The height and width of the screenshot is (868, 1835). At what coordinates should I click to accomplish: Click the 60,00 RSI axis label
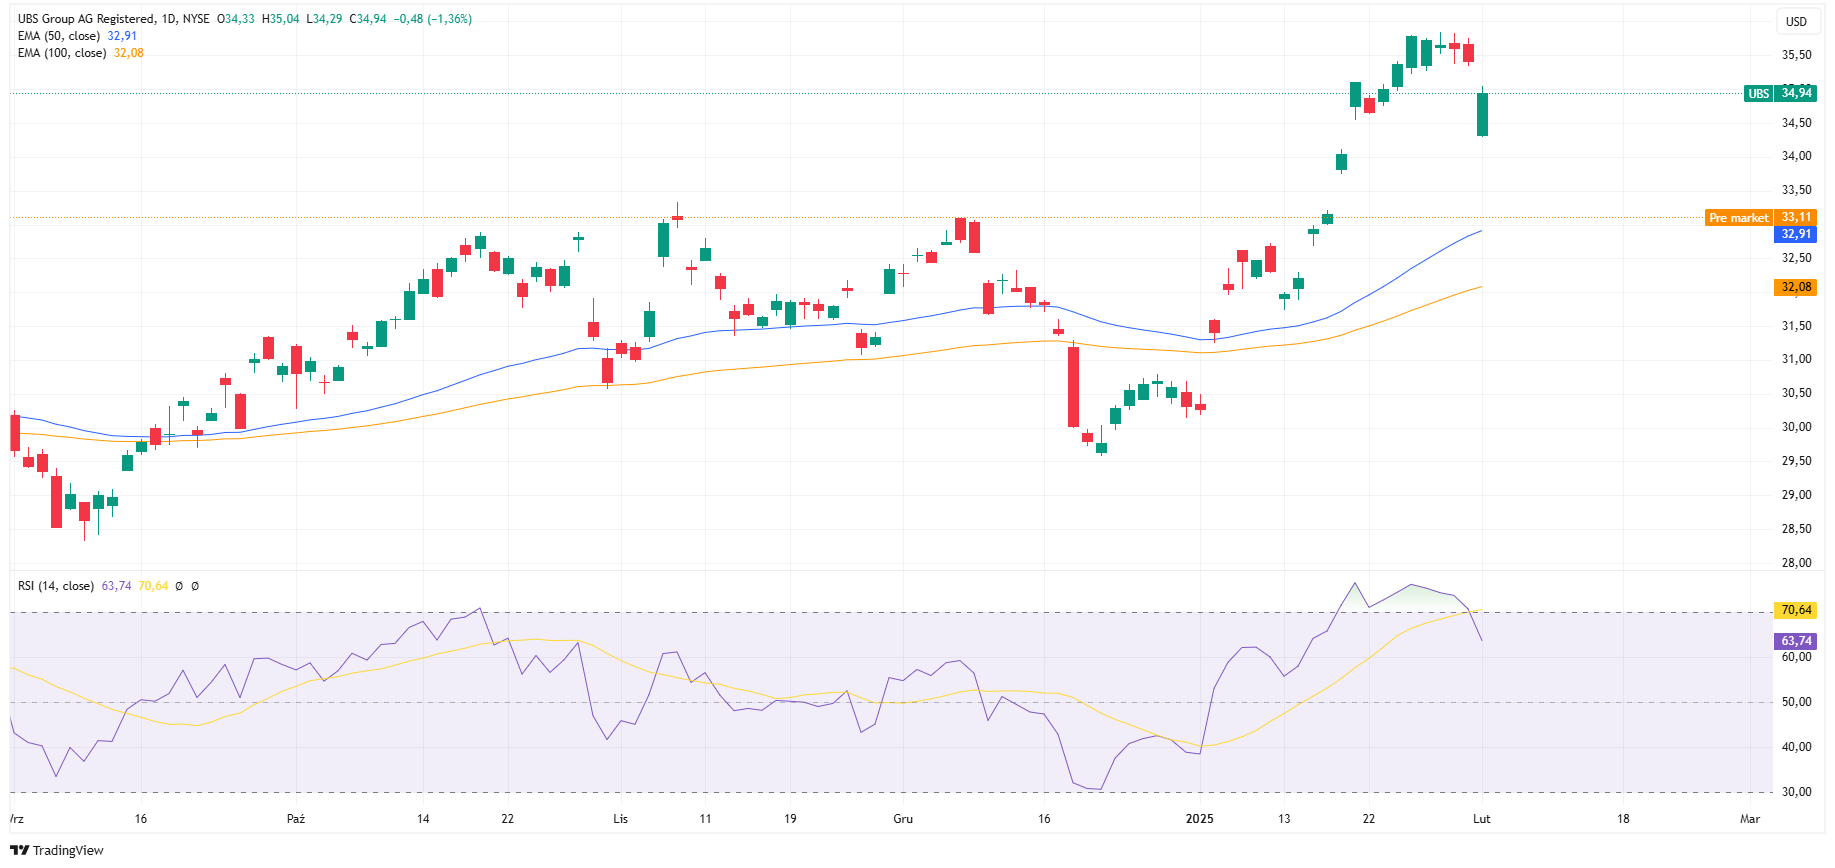pyautogui.click(x=1796, y=657)
